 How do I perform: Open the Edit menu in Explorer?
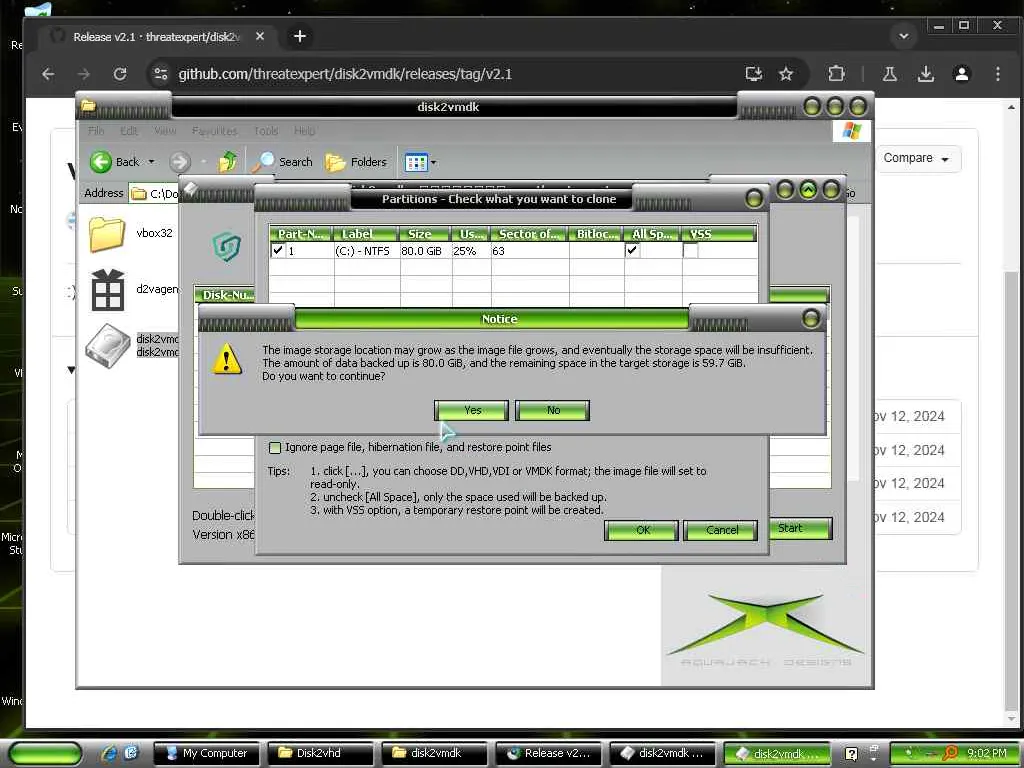point(129,131)
